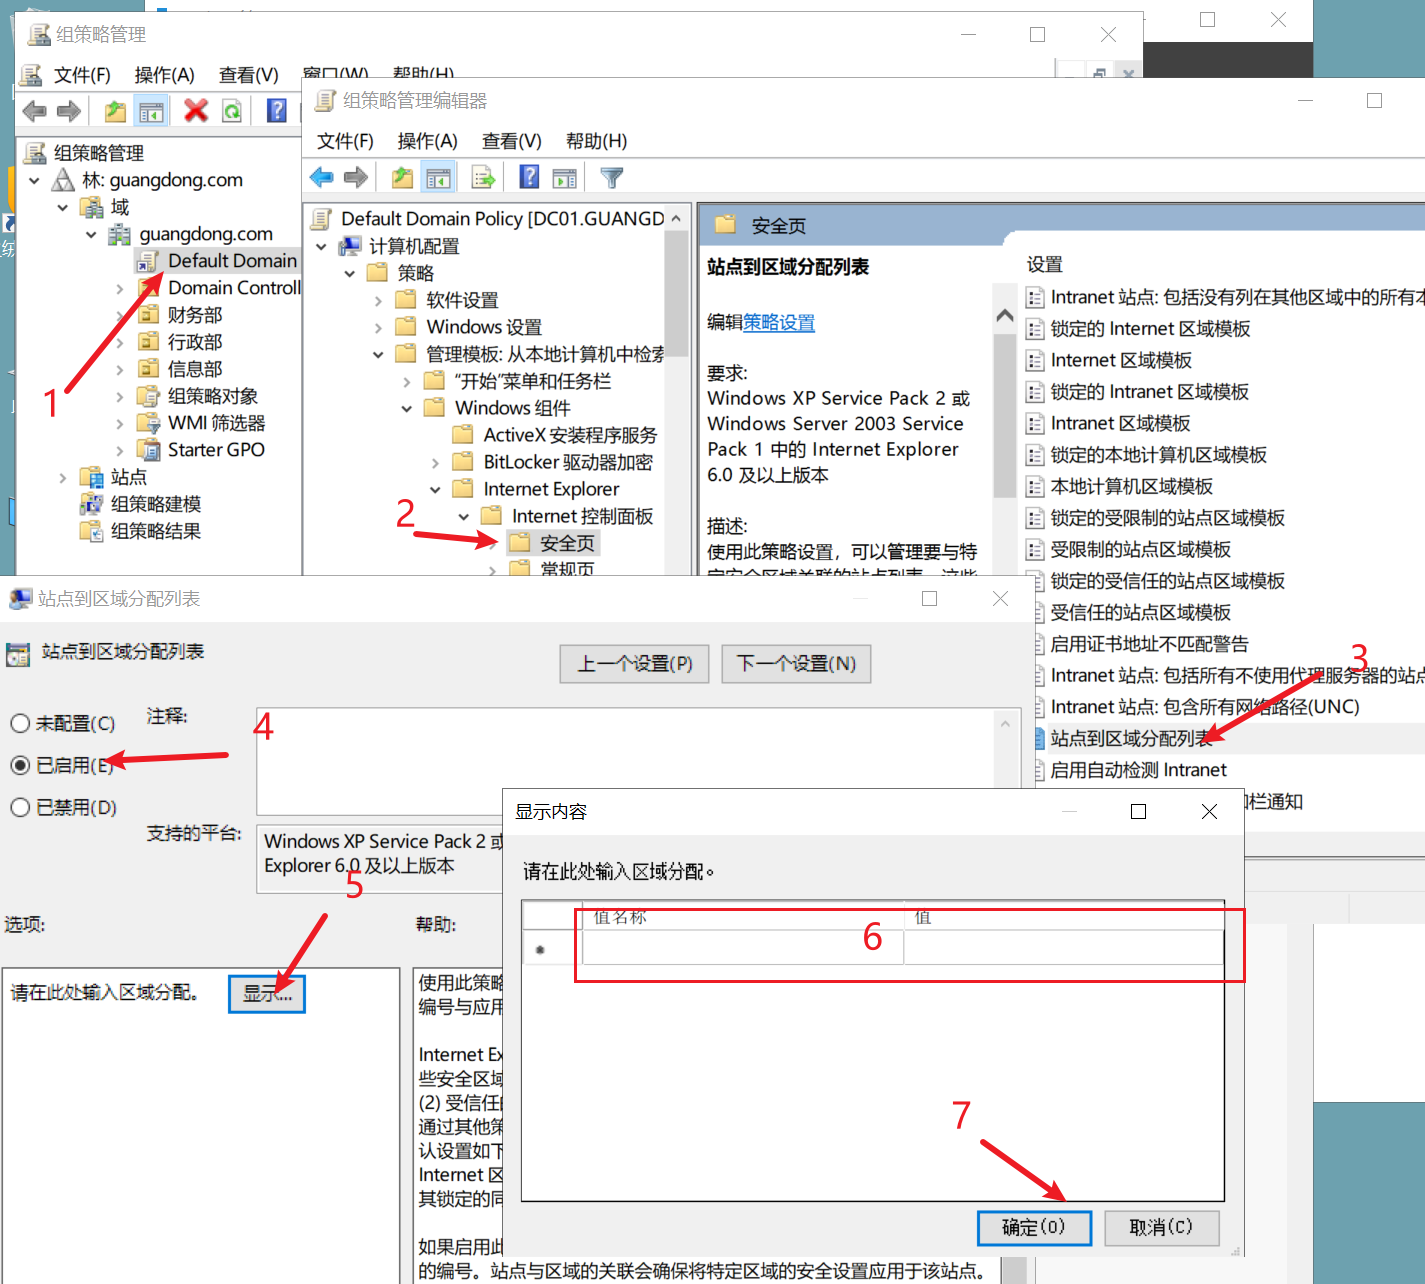Screen dimensions: 1425x1284
Task: Click description pane scrollbar thumb
Action: 1005,416
